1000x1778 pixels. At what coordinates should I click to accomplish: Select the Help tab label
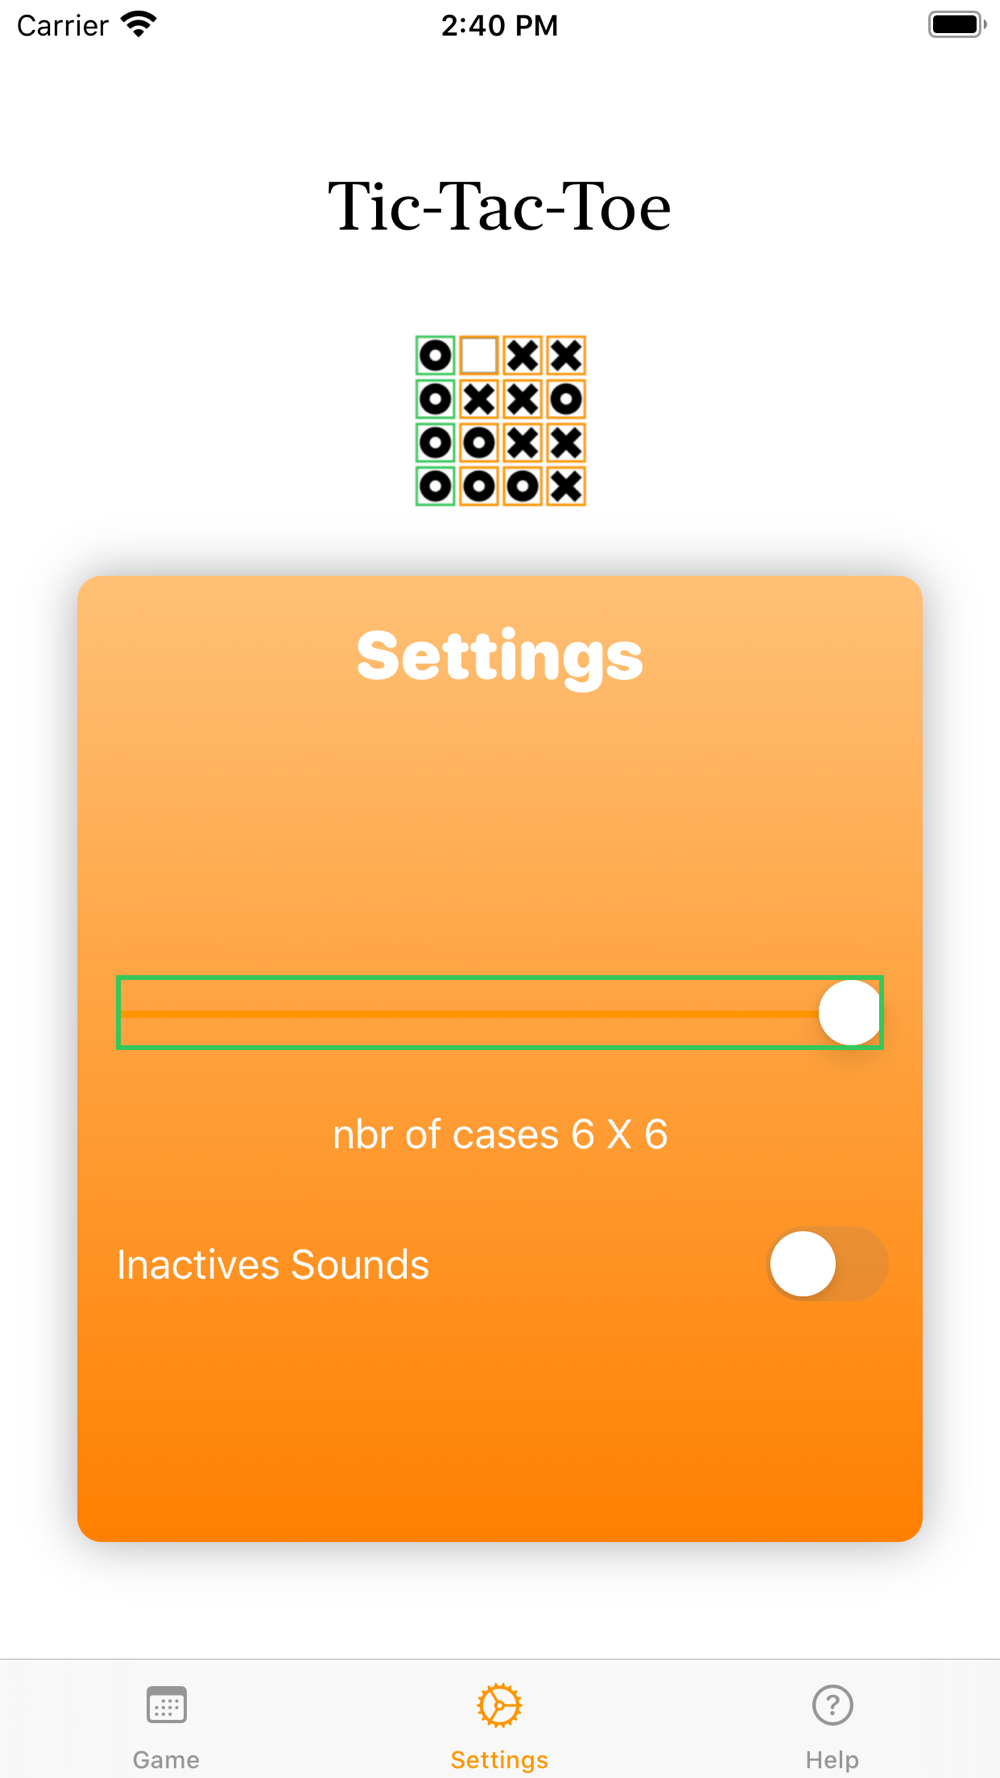[x=832, y=1759]
